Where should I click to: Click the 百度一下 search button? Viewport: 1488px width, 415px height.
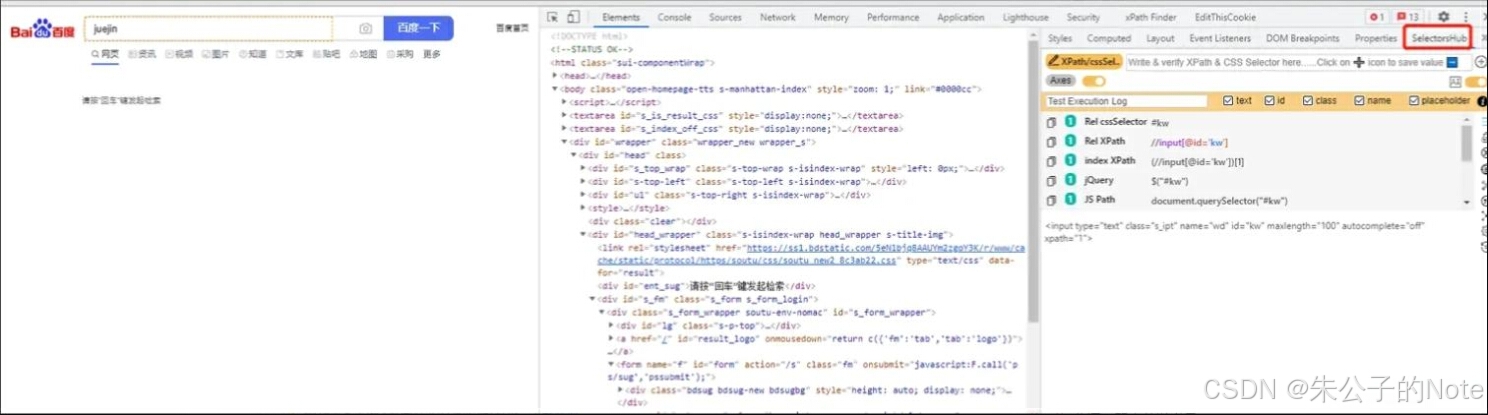[x=418, y=28]
